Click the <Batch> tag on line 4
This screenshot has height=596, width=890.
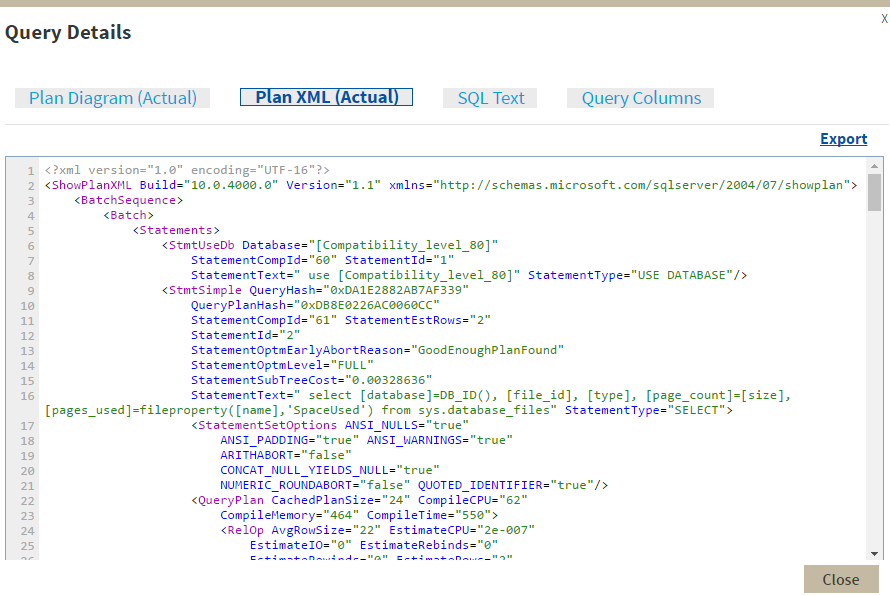pos(128,215)
